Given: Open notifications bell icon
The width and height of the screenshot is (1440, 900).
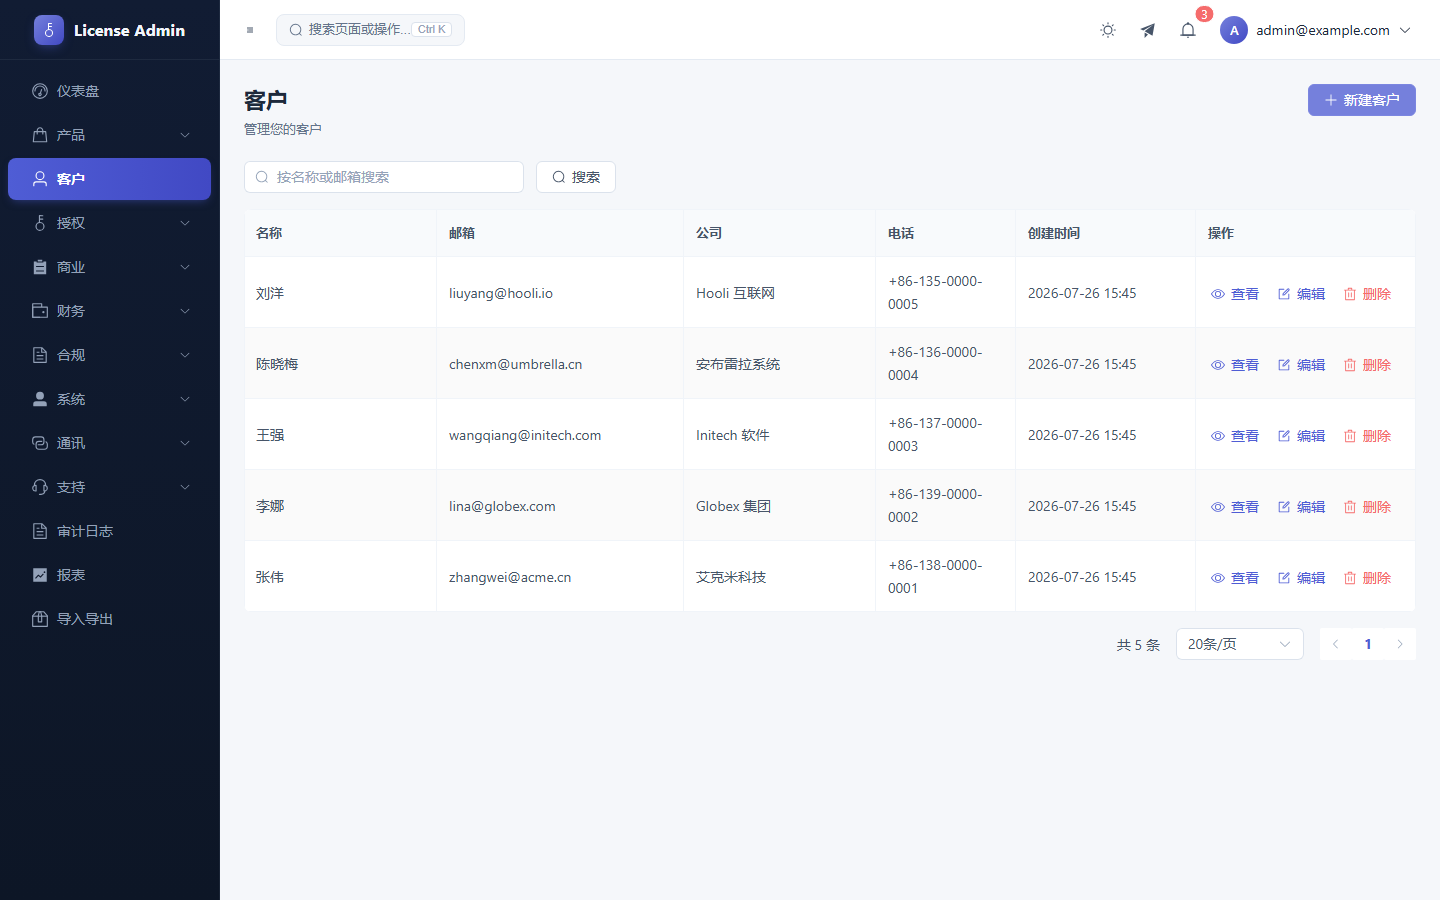Looking at the screenshot, I should pos(1188,30).
